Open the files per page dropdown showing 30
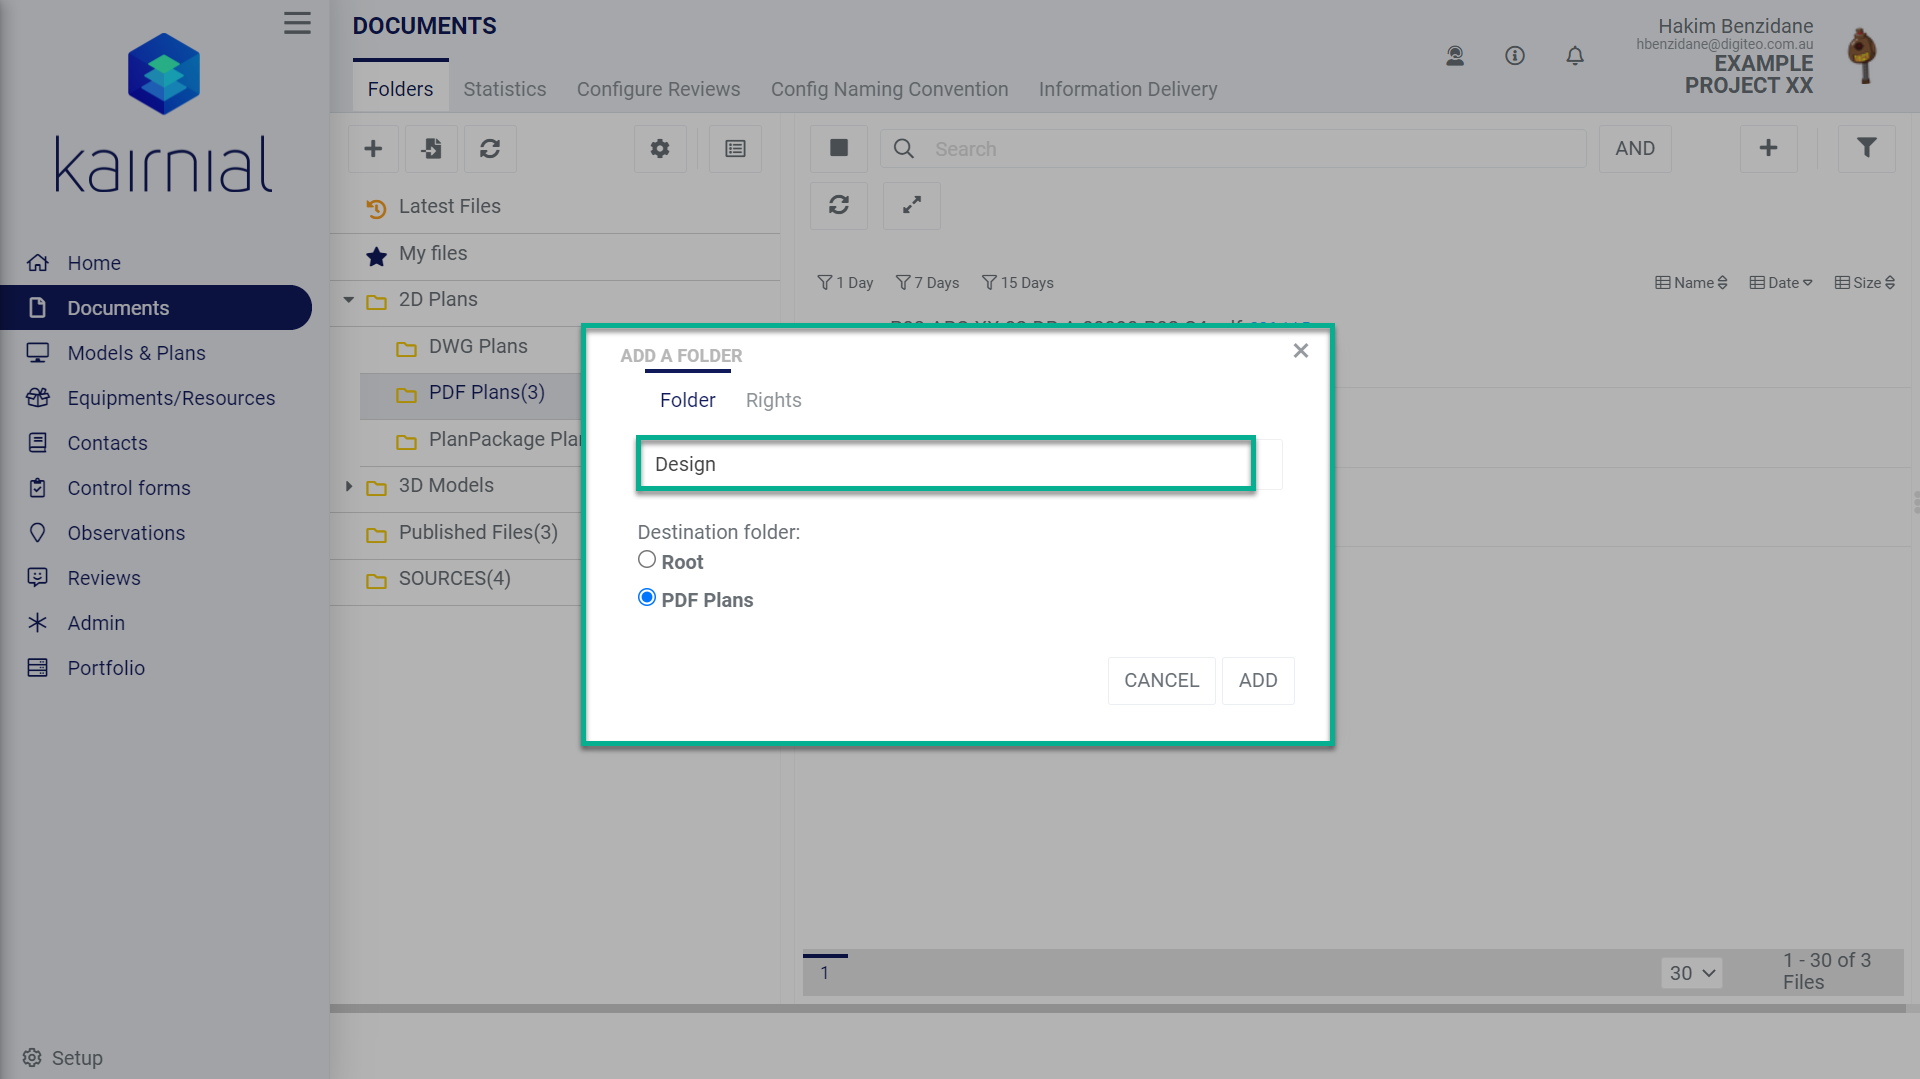The image size is (1920, 1079). [1691, 972]
